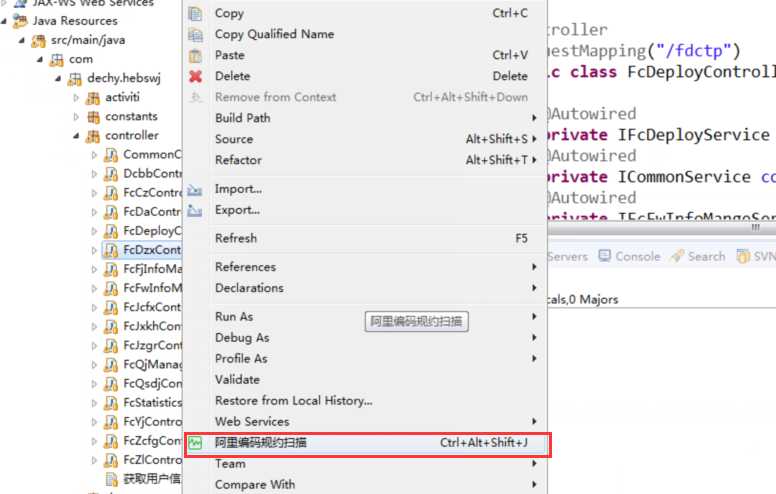Open the Debug As submenu

[366, 338]
